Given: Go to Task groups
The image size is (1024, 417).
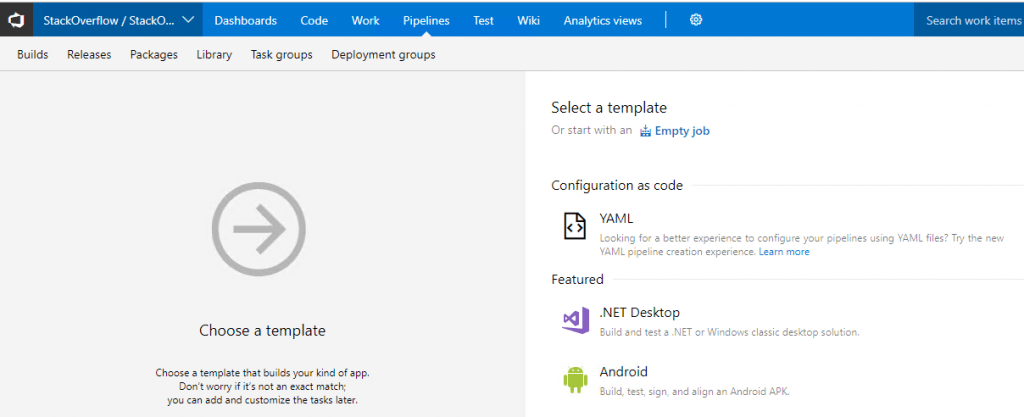Looking at the screenshot, I should (281, 55).
